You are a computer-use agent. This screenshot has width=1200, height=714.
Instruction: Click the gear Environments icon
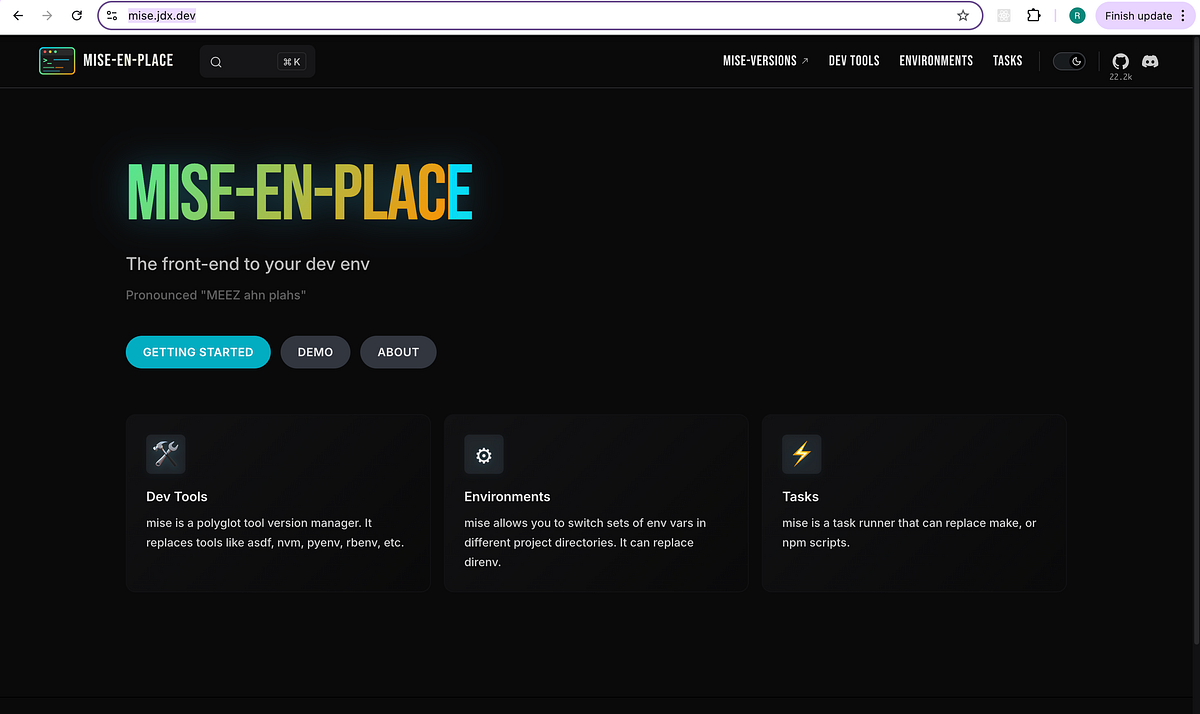pos(484,454)
